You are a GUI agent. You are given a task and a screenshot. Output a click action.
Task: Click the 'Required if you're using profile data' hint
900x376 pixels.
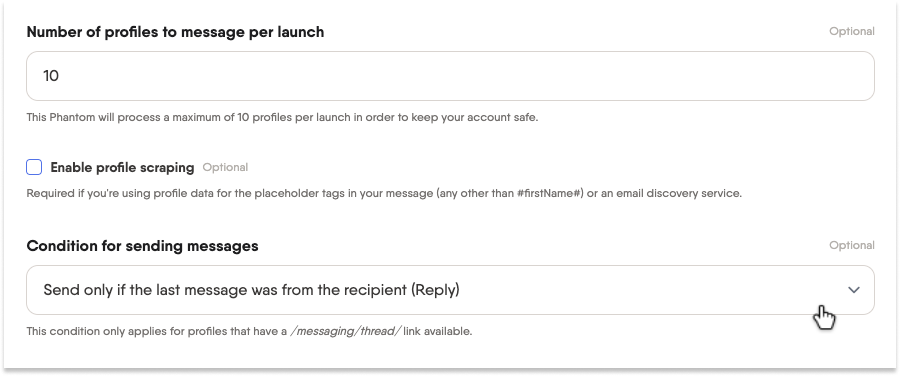(384, 193)
